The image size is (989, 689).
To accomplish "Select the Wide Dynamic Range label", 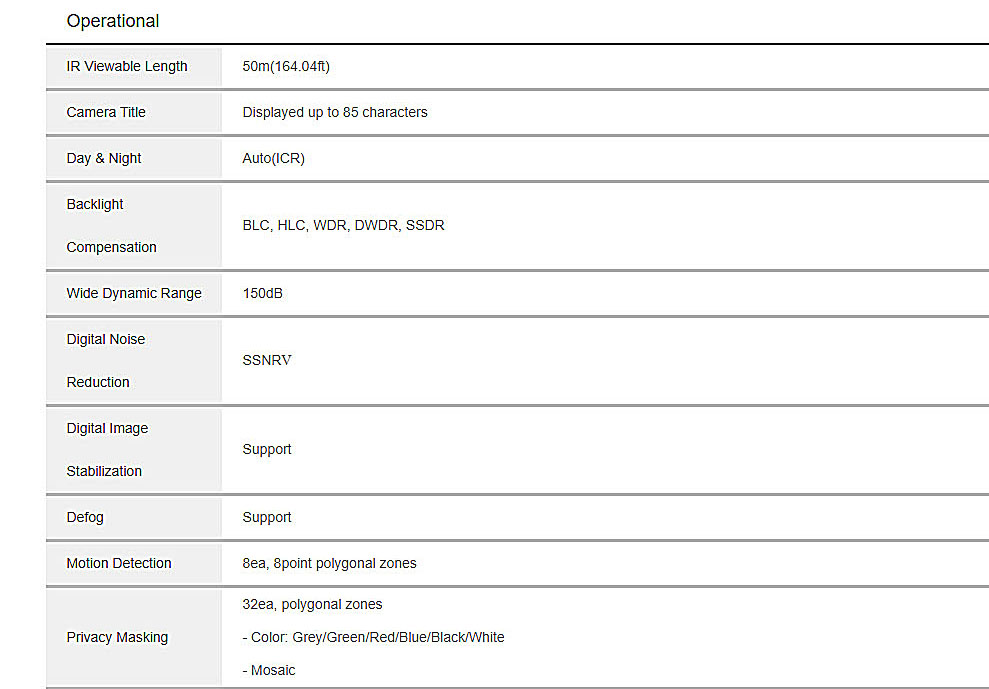I will pyautogui.click(x=134, y=293).
